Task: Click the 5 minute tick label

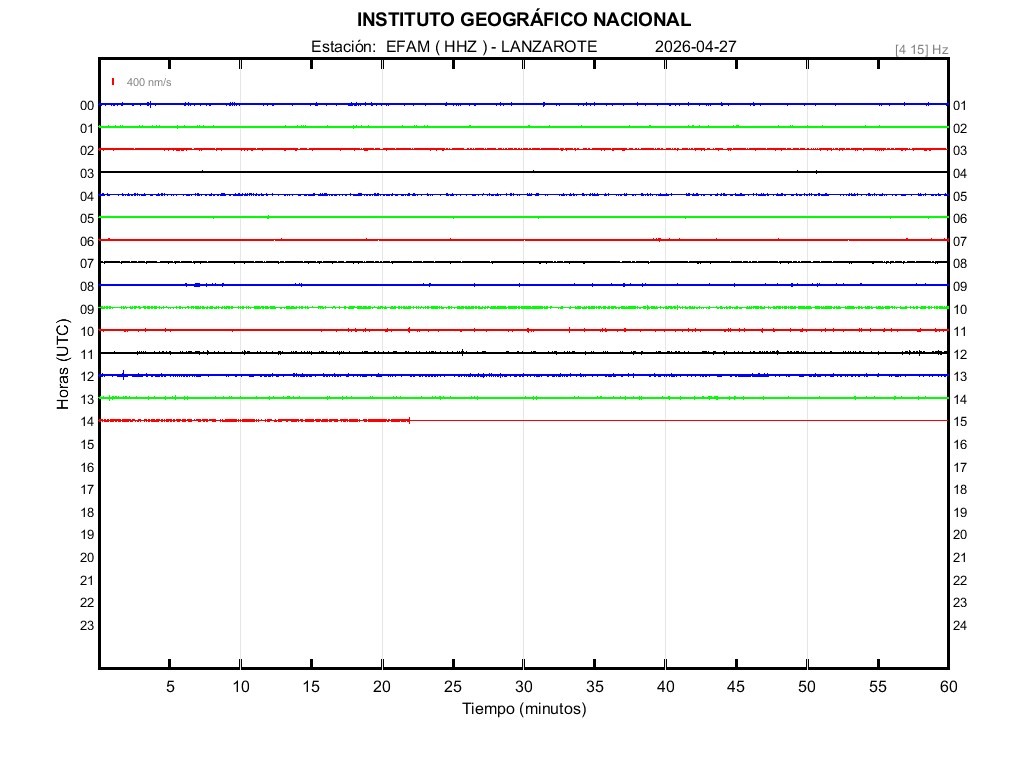Action: click(x=170, y=687)
